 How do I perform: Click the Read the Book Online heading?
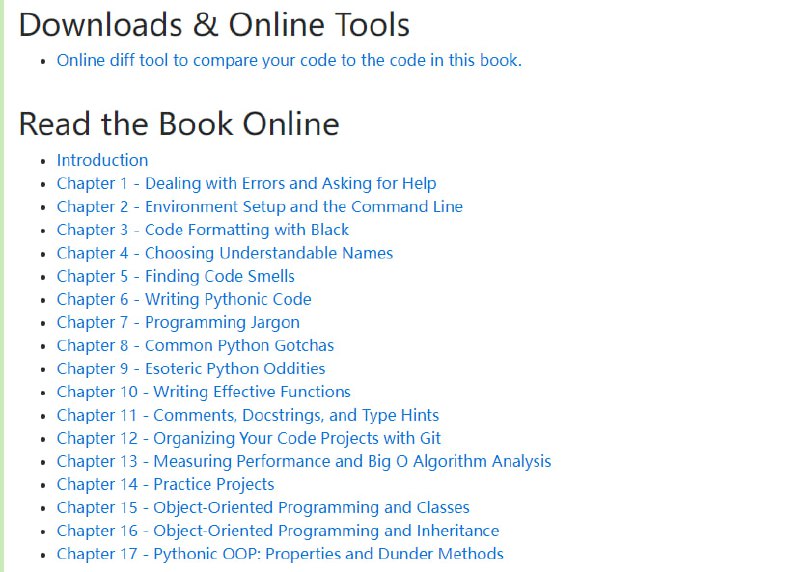179,124
